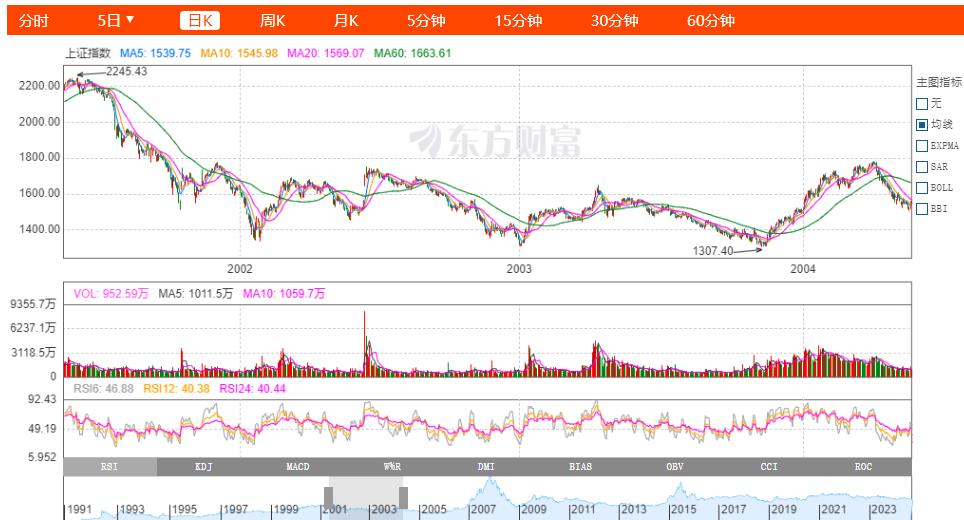Image resolution: width=964 pixels, height=520 pixels.
Task: Open the 5日 dropdown arrow
Action: click(130, 20)
